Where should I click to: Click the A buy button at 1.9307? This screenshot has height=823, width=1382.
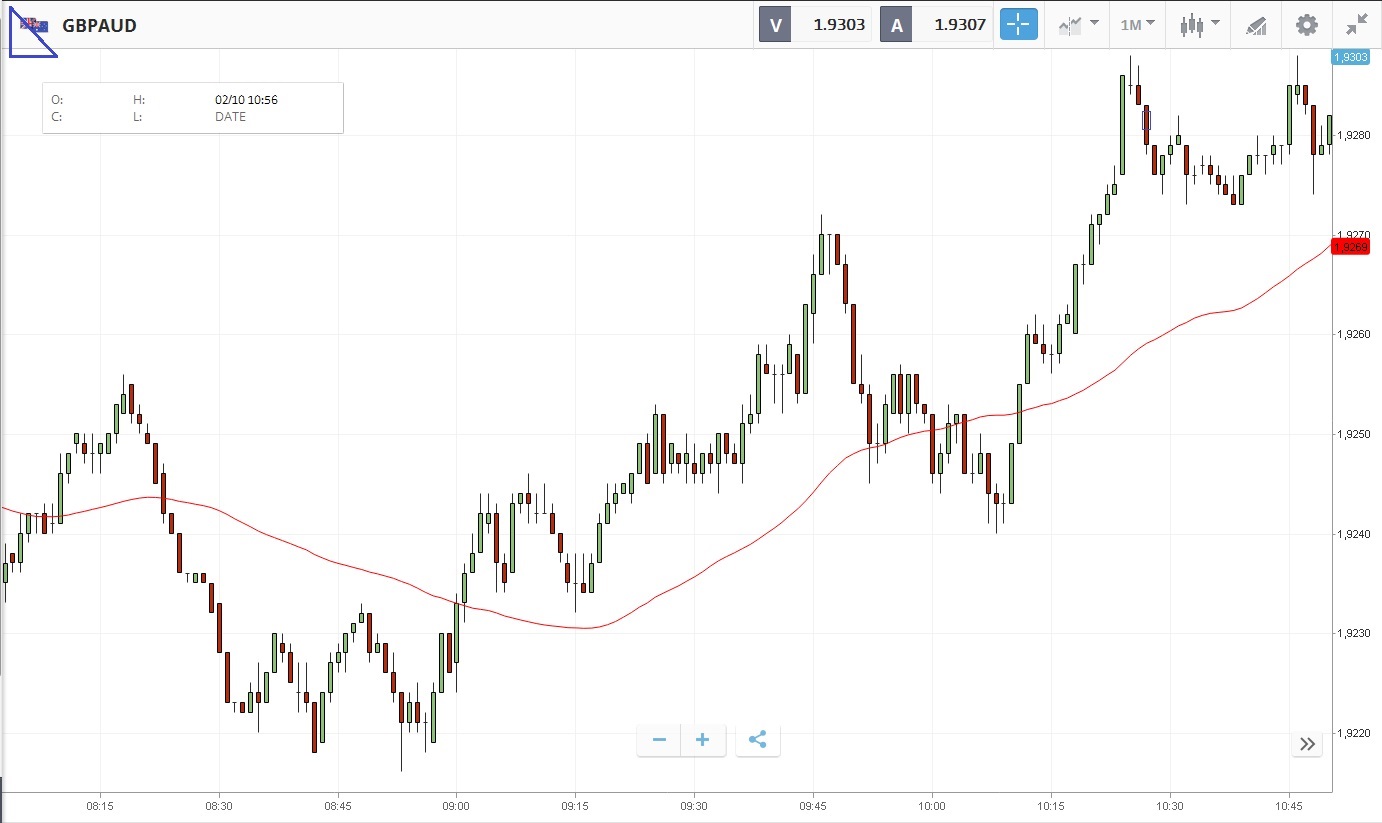936,25
